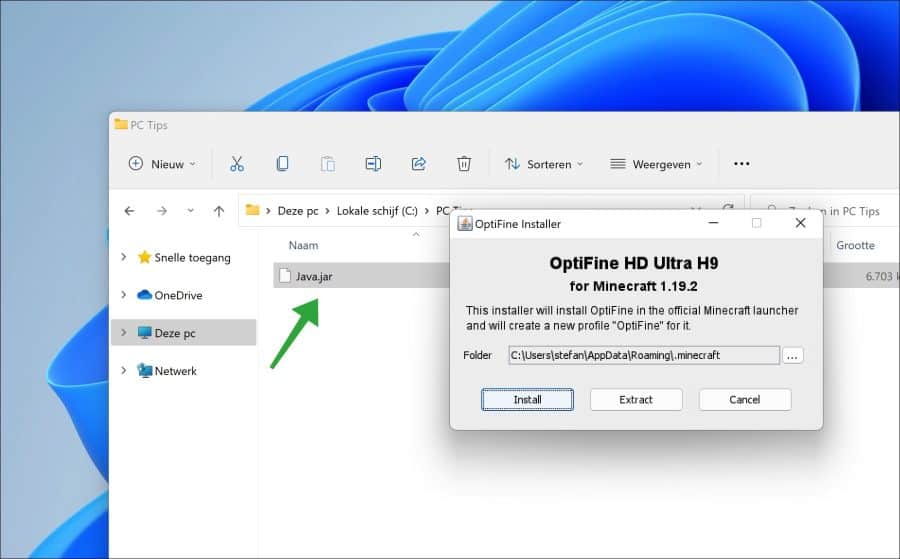The width and height of the screenshot is (900, 559).
Task: Click the Java.jar file icon
Action: [x=285, y=276]
